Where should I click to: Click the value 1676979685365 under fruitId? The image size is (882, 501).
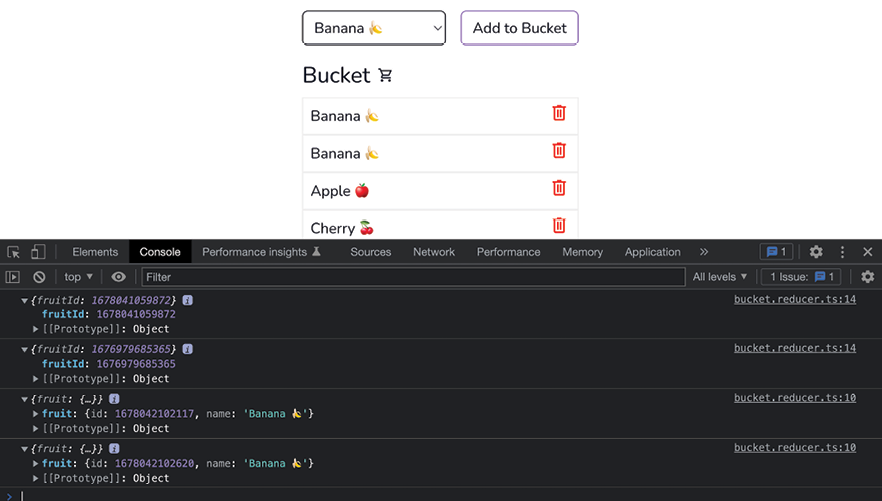[136, 364]
